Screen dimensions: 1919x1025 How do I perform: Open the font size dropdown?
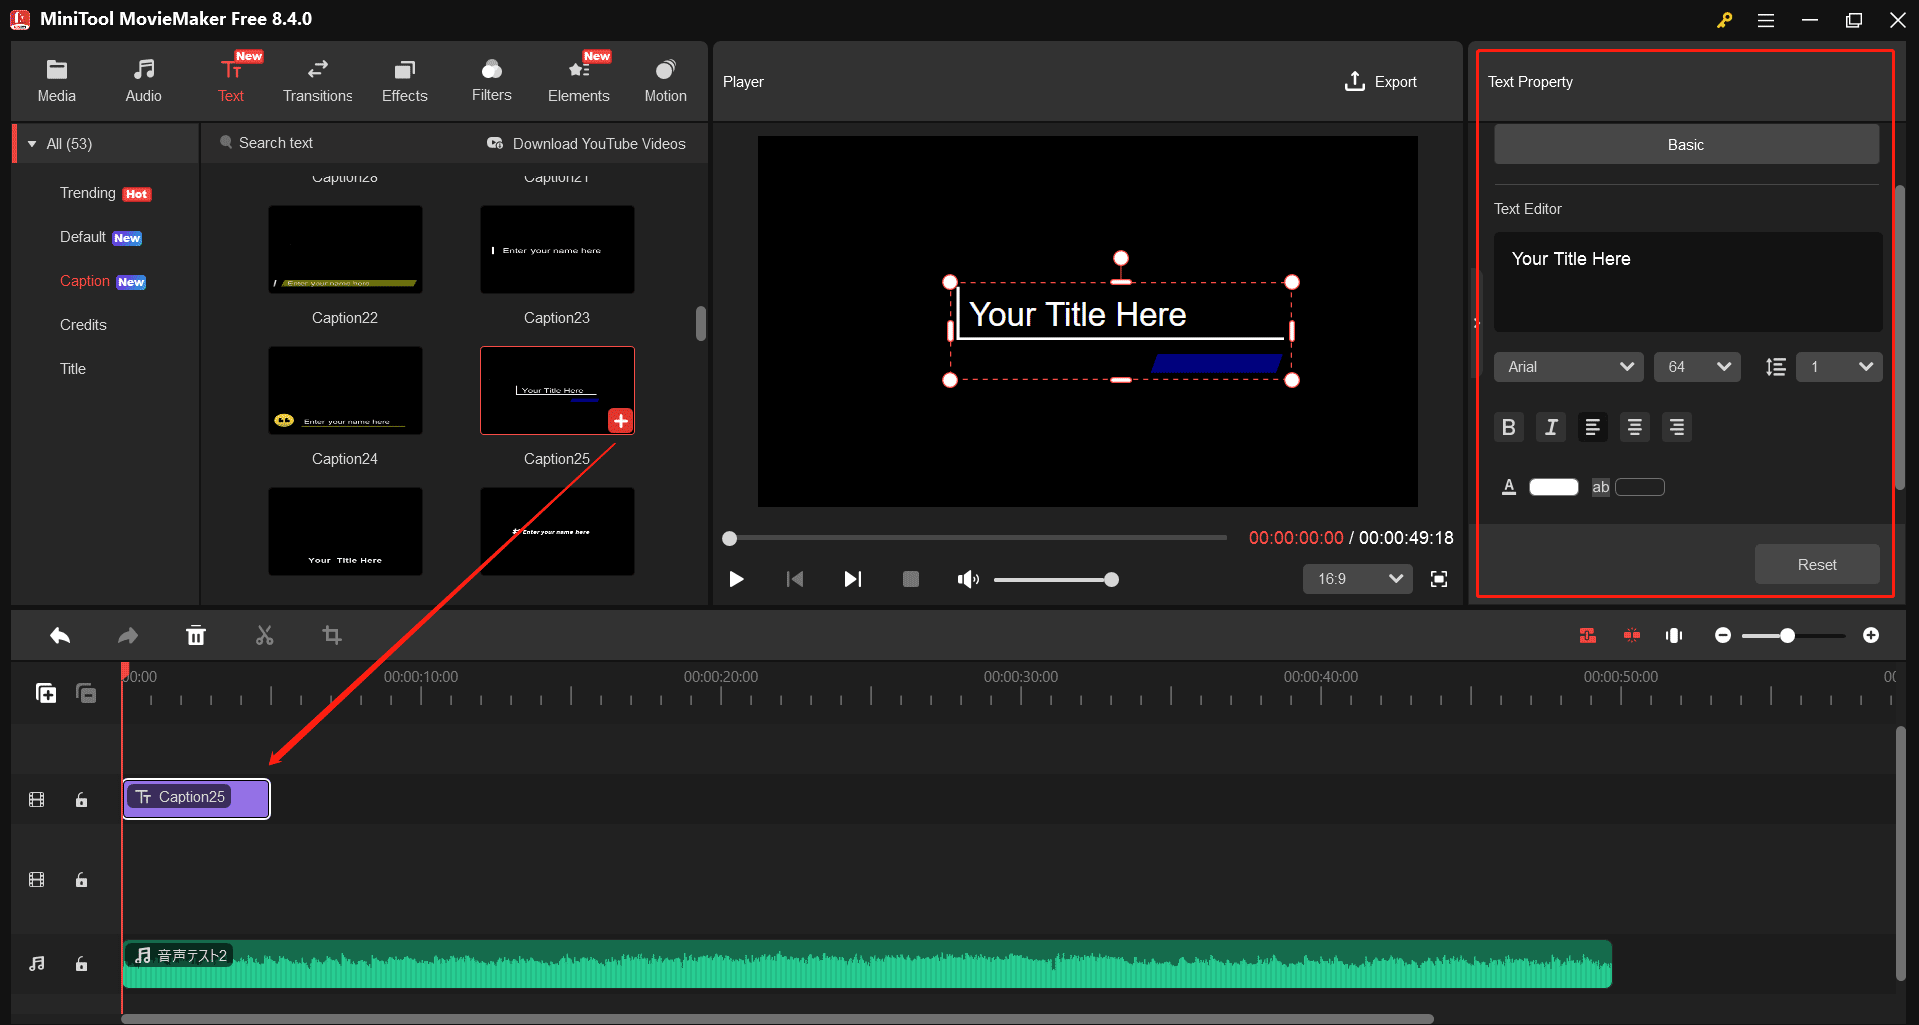click(x=1696, y=367)
